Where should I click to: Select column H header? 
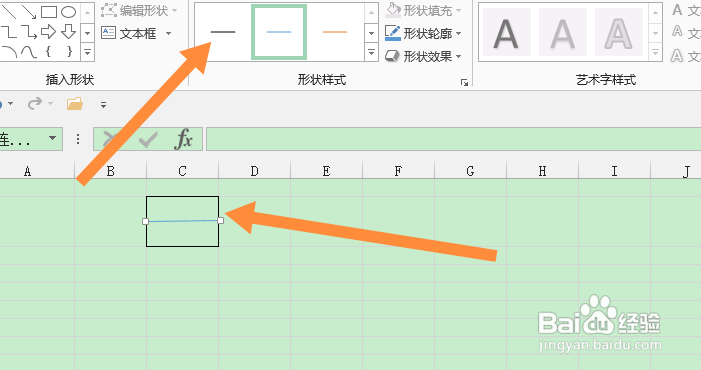(542, 171)
